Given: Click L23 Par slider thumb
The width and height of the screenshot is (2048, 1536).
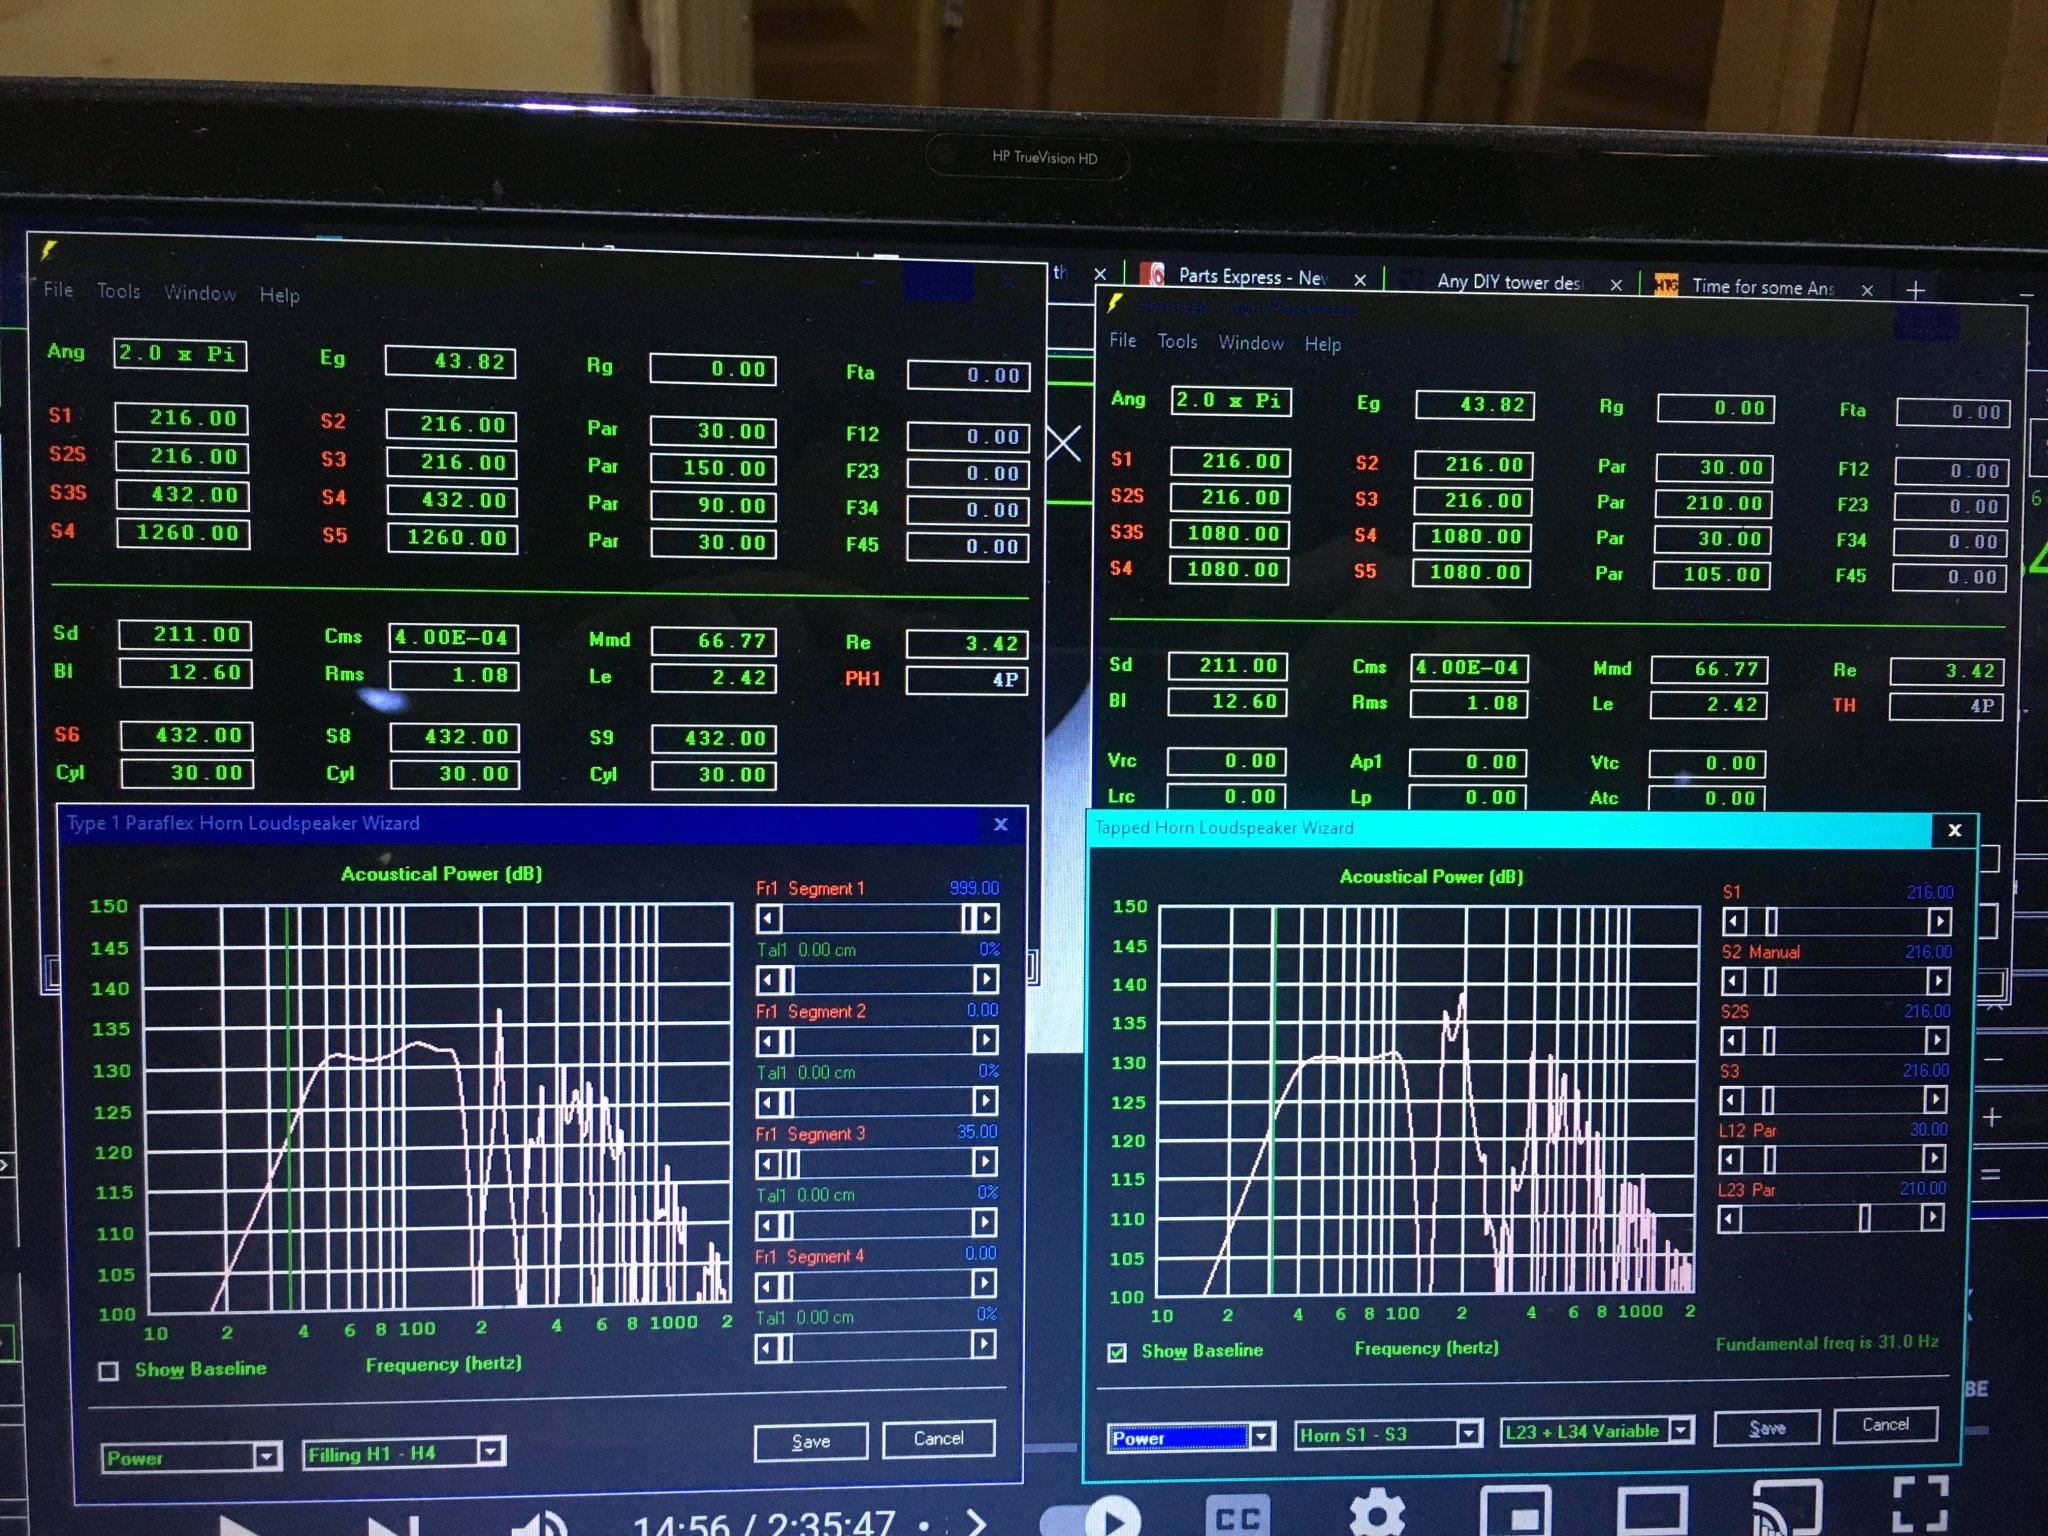Looking at the screenshot, I should pos(1865,1218).
